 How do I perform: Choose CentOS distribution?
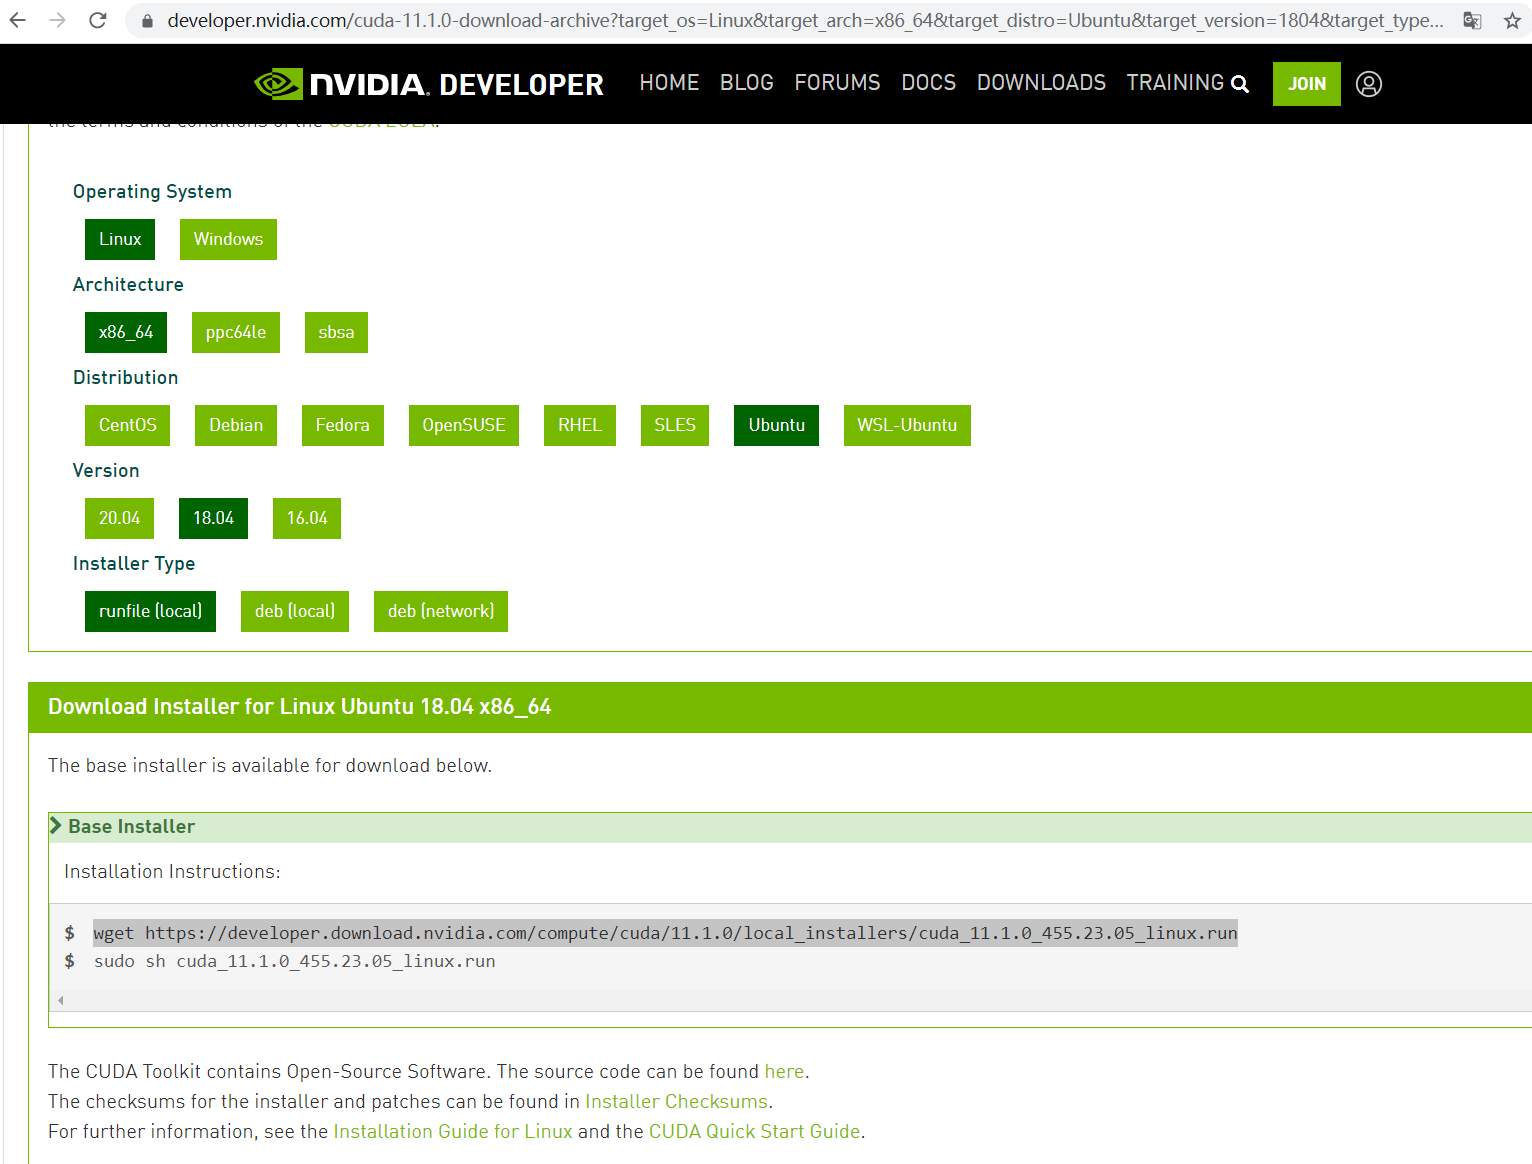point(128,425)
